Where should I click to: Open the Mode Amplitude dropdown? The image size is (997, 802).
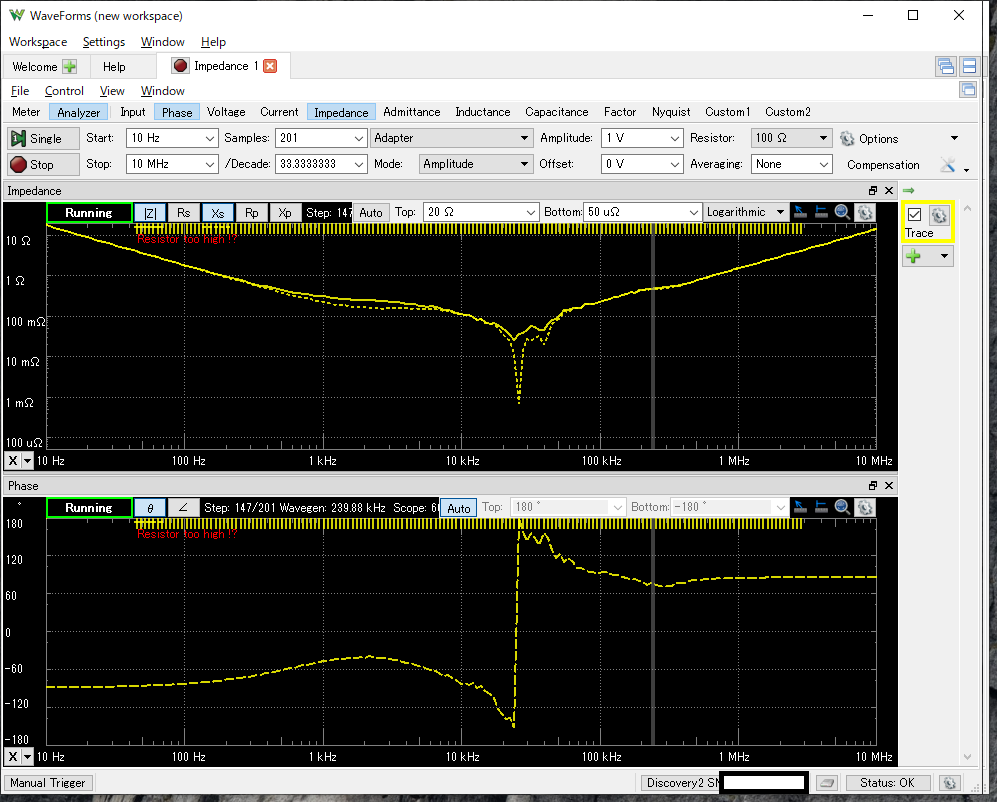[476, 164]
